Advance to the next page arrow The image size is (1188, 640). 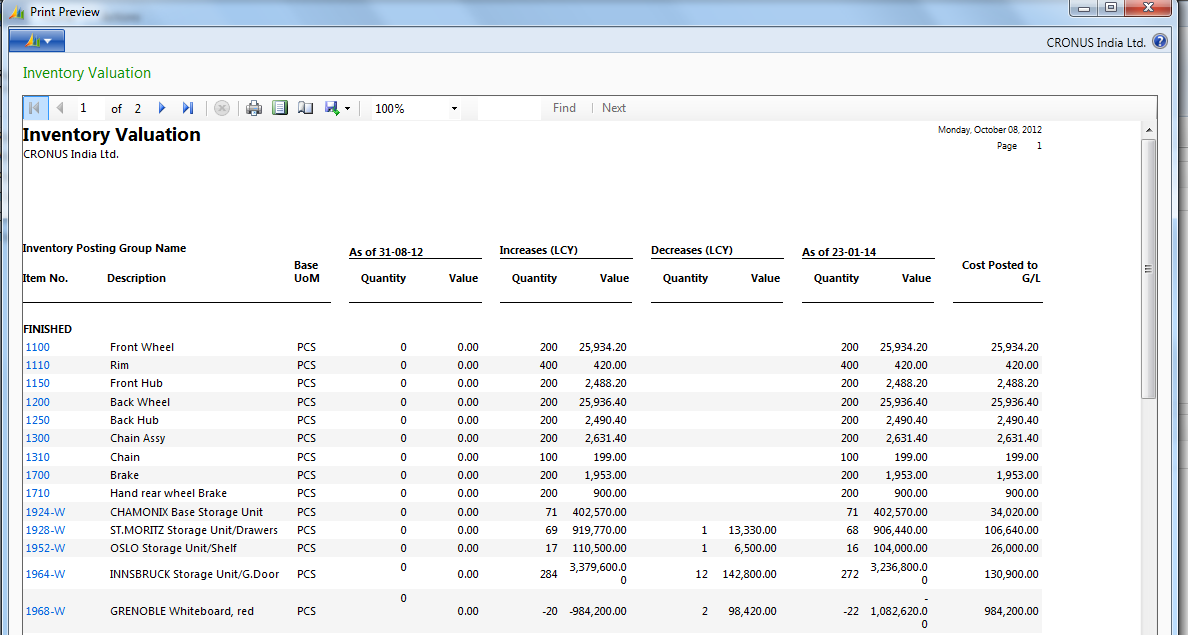(162, 107)
